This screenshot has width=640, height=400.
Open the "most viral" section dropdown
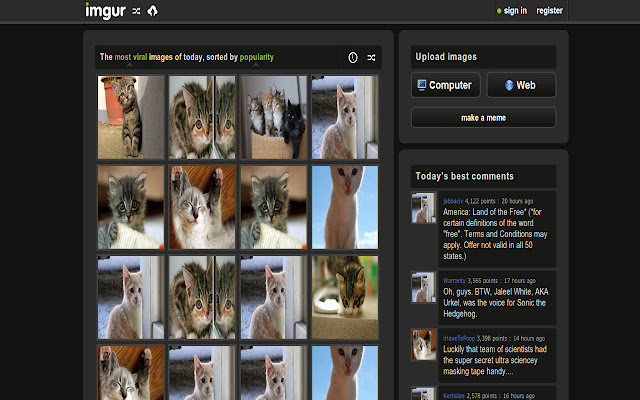(x=131, y=57)
